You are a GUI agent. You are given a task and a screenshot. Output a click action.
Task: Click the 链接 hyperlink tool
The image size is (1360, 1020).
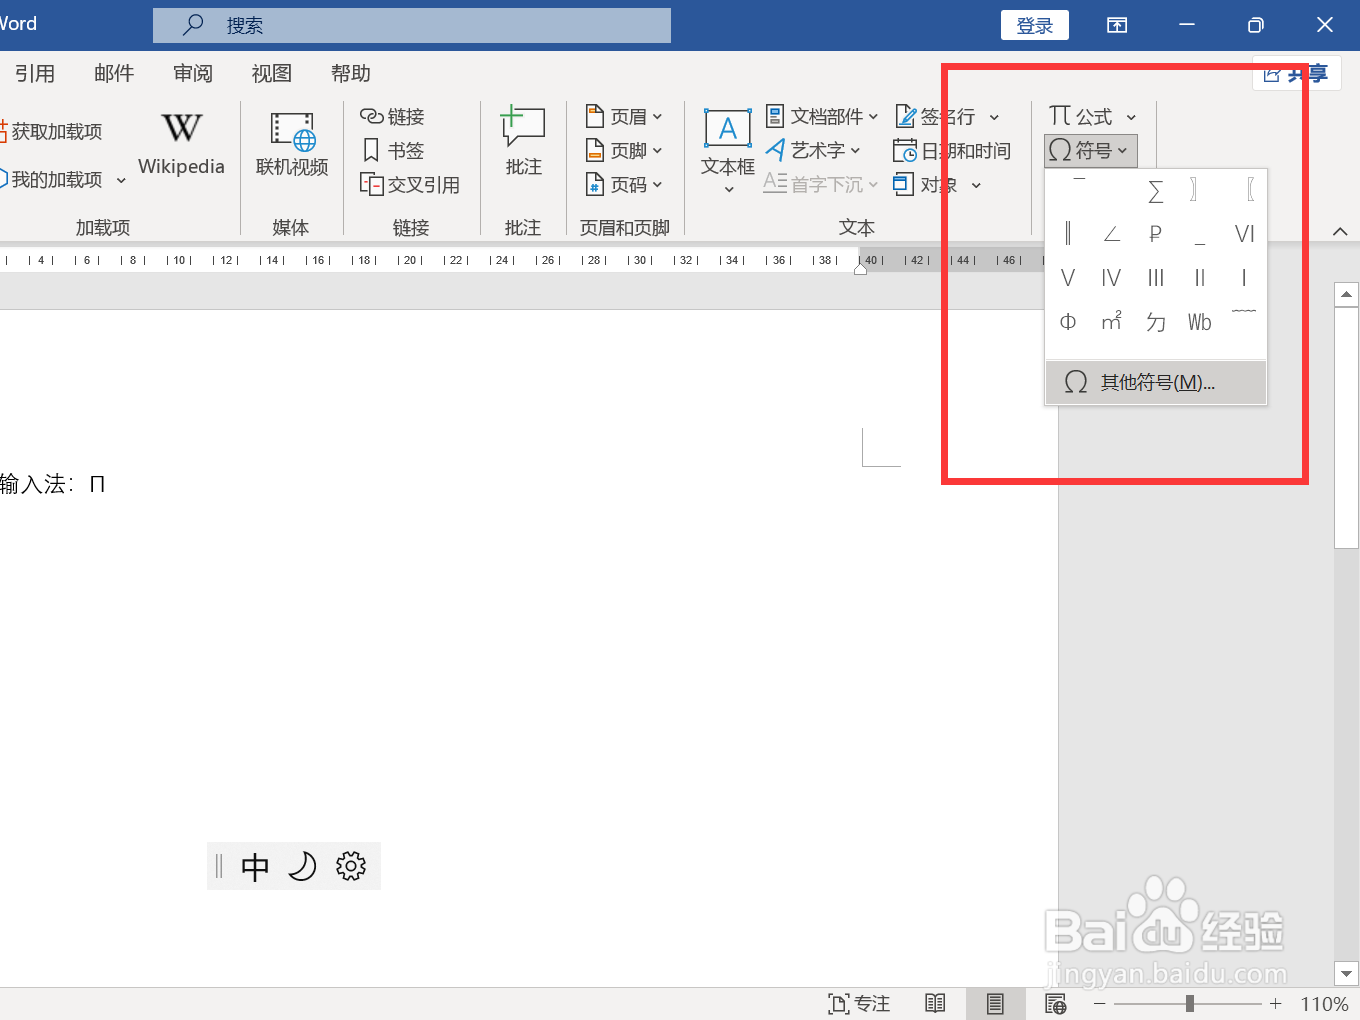tap(393, 116)
